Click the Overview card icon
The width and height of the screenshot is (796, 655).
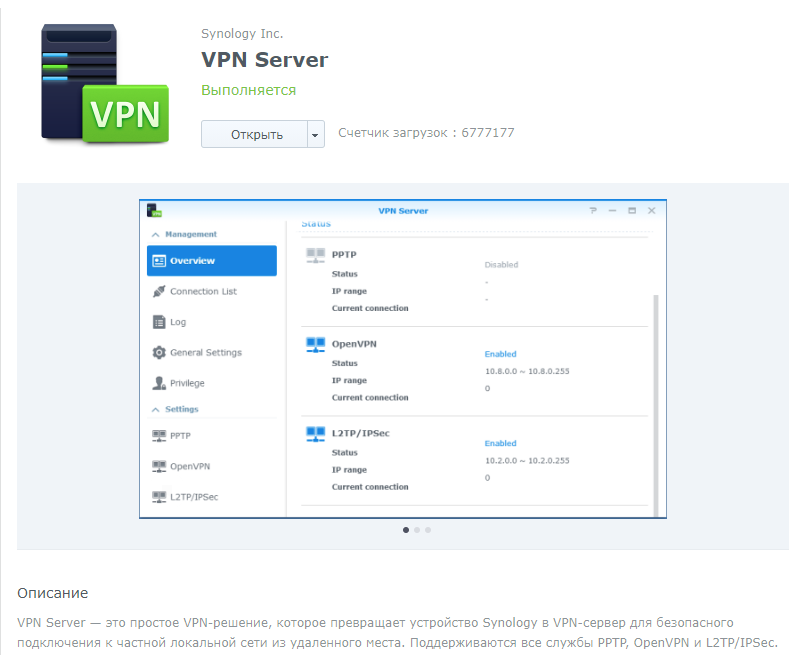point(159,261)
